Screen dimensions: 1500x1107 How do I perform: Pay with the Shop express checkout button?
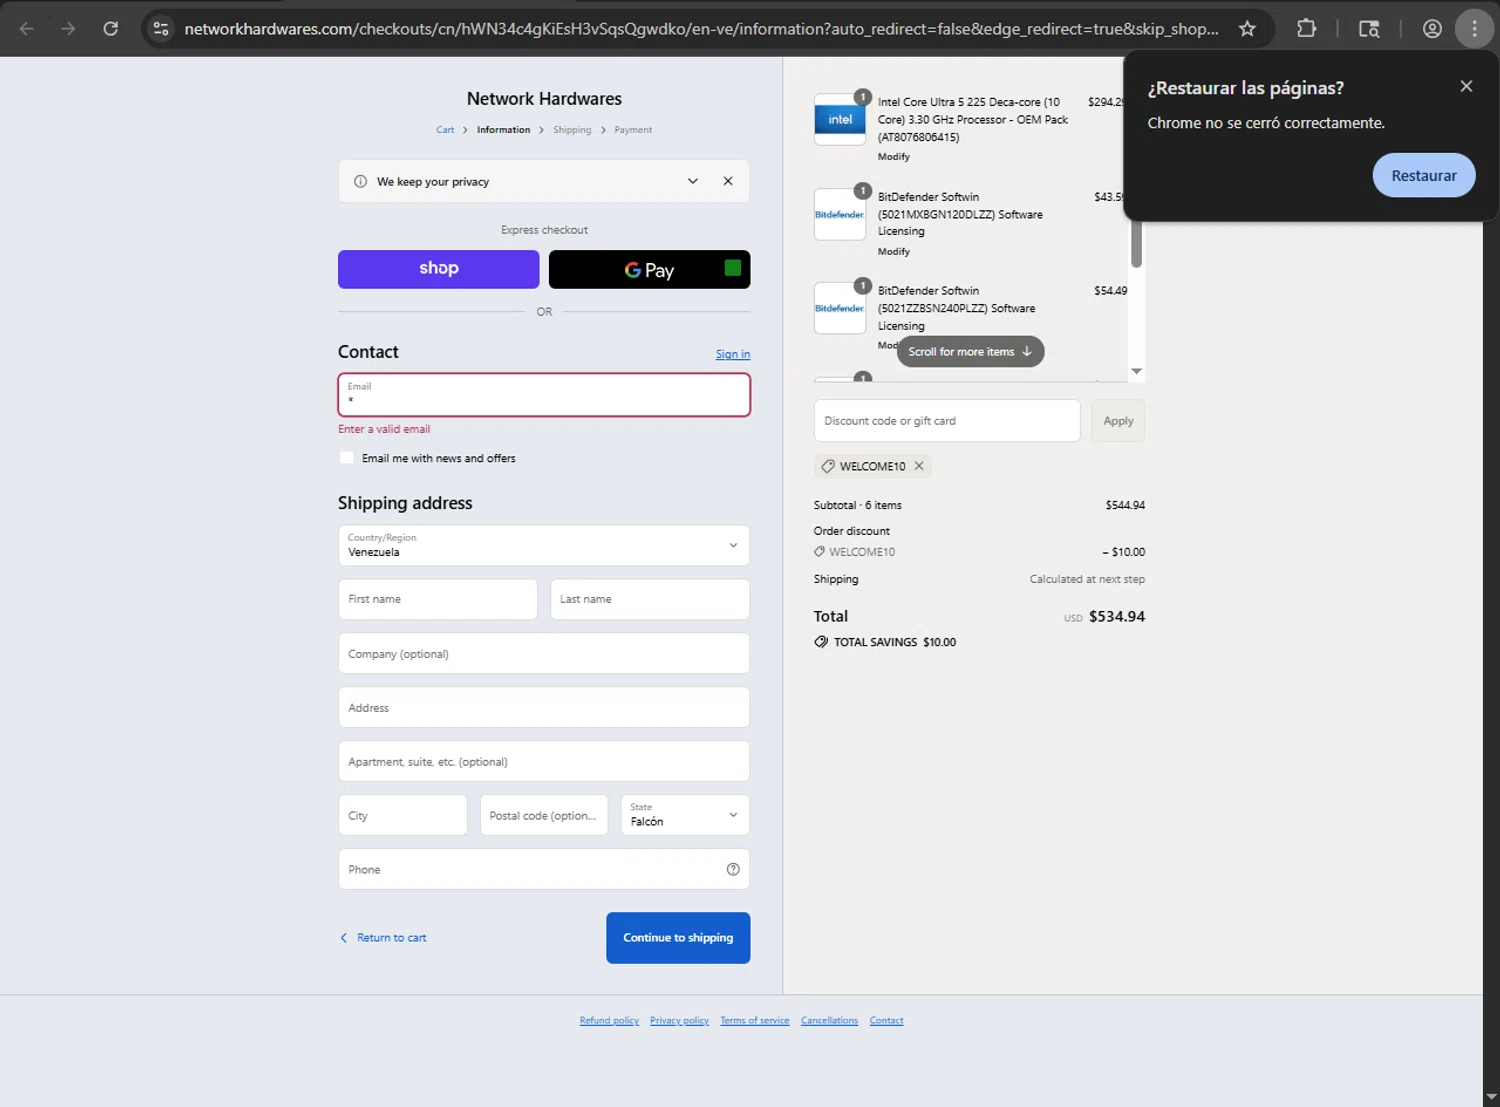click(x=438, y=269)
